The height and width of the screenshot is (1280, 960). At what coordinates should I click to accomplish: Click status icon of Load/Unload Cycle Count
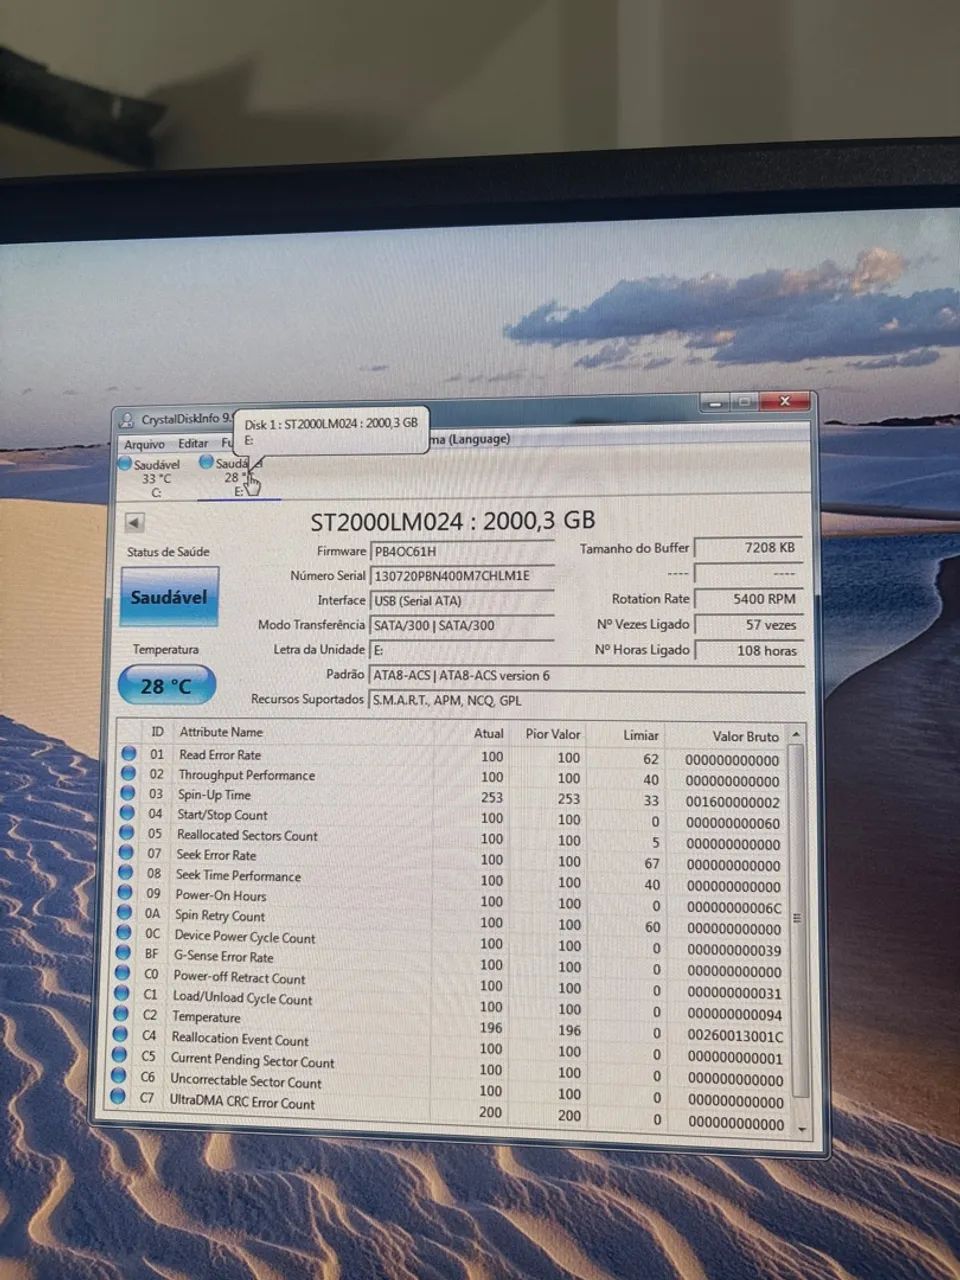[x=121, y=994]
